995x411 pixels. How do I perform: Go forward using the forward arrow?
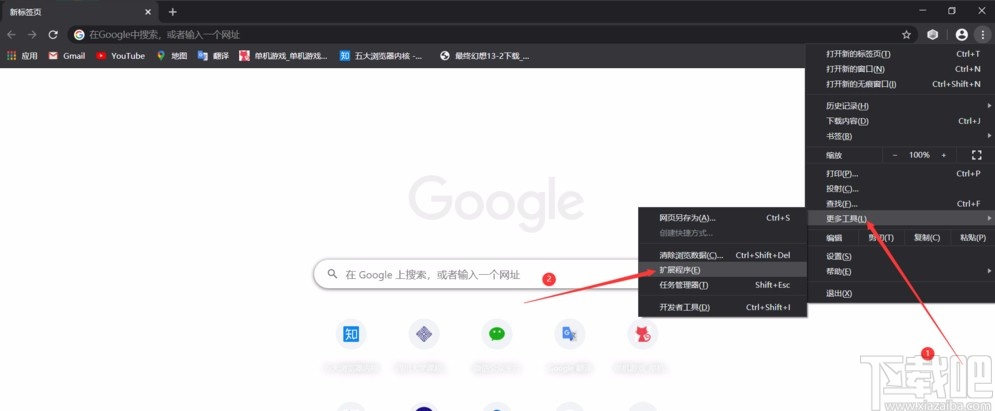32,35
